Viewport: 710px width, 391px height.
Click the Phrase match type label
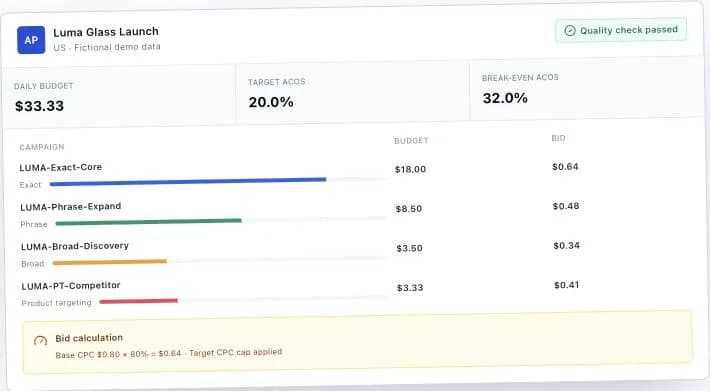[34, 224]
